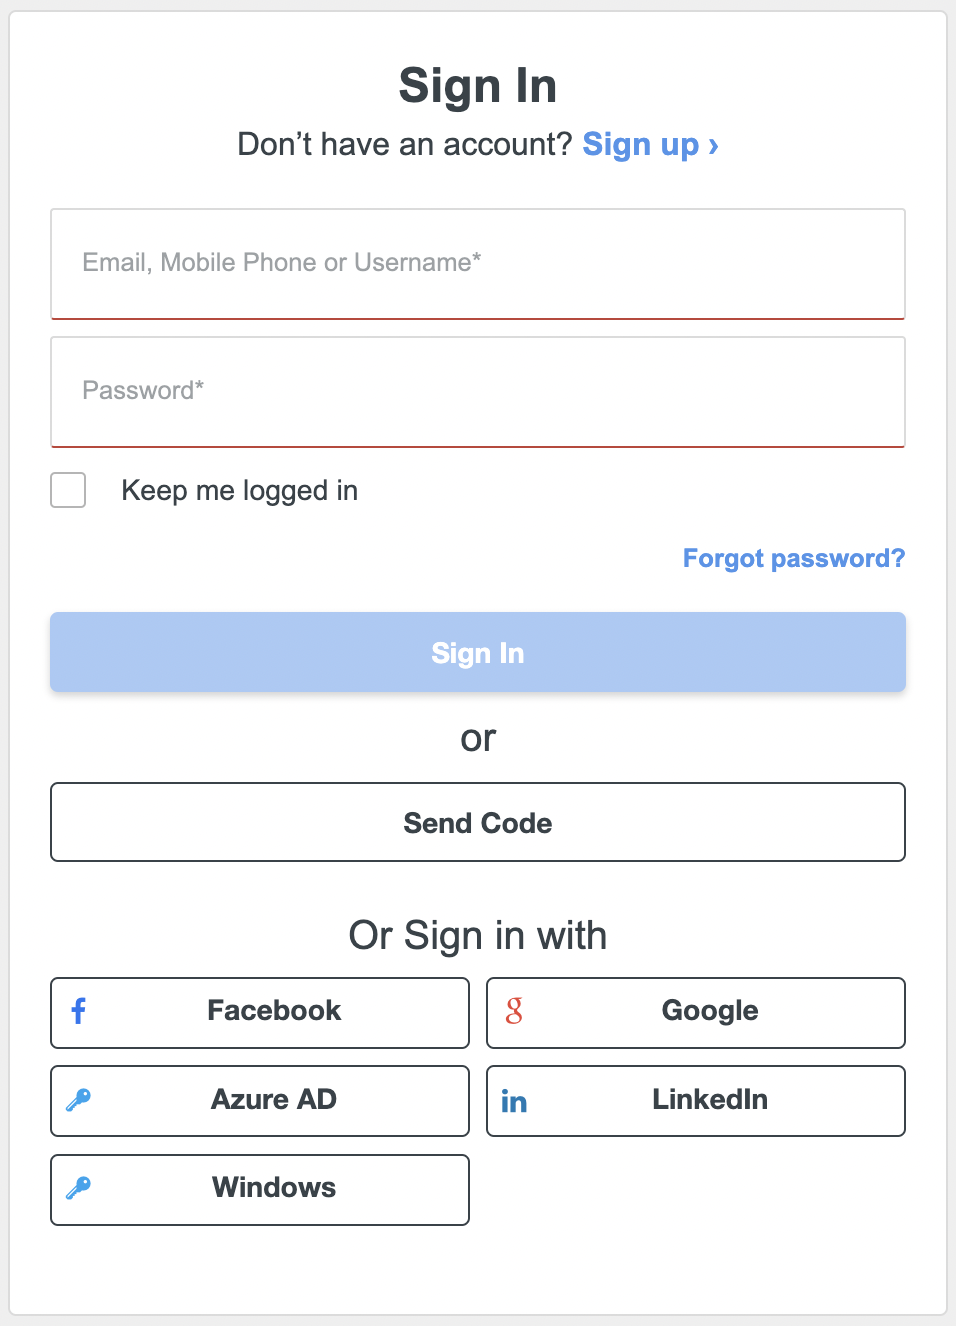
Task: Choose LinkedIn sign-in option
Action: tap(696, 1101)
